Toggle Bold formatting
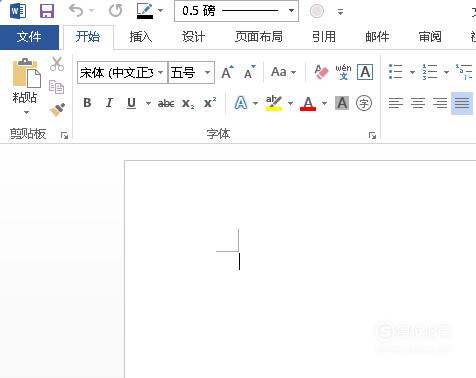 click(87, 103)
